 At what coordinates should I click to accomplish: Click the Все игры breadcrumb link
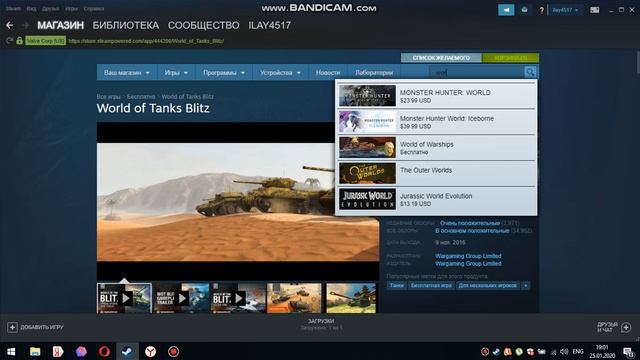click(109, 97)
